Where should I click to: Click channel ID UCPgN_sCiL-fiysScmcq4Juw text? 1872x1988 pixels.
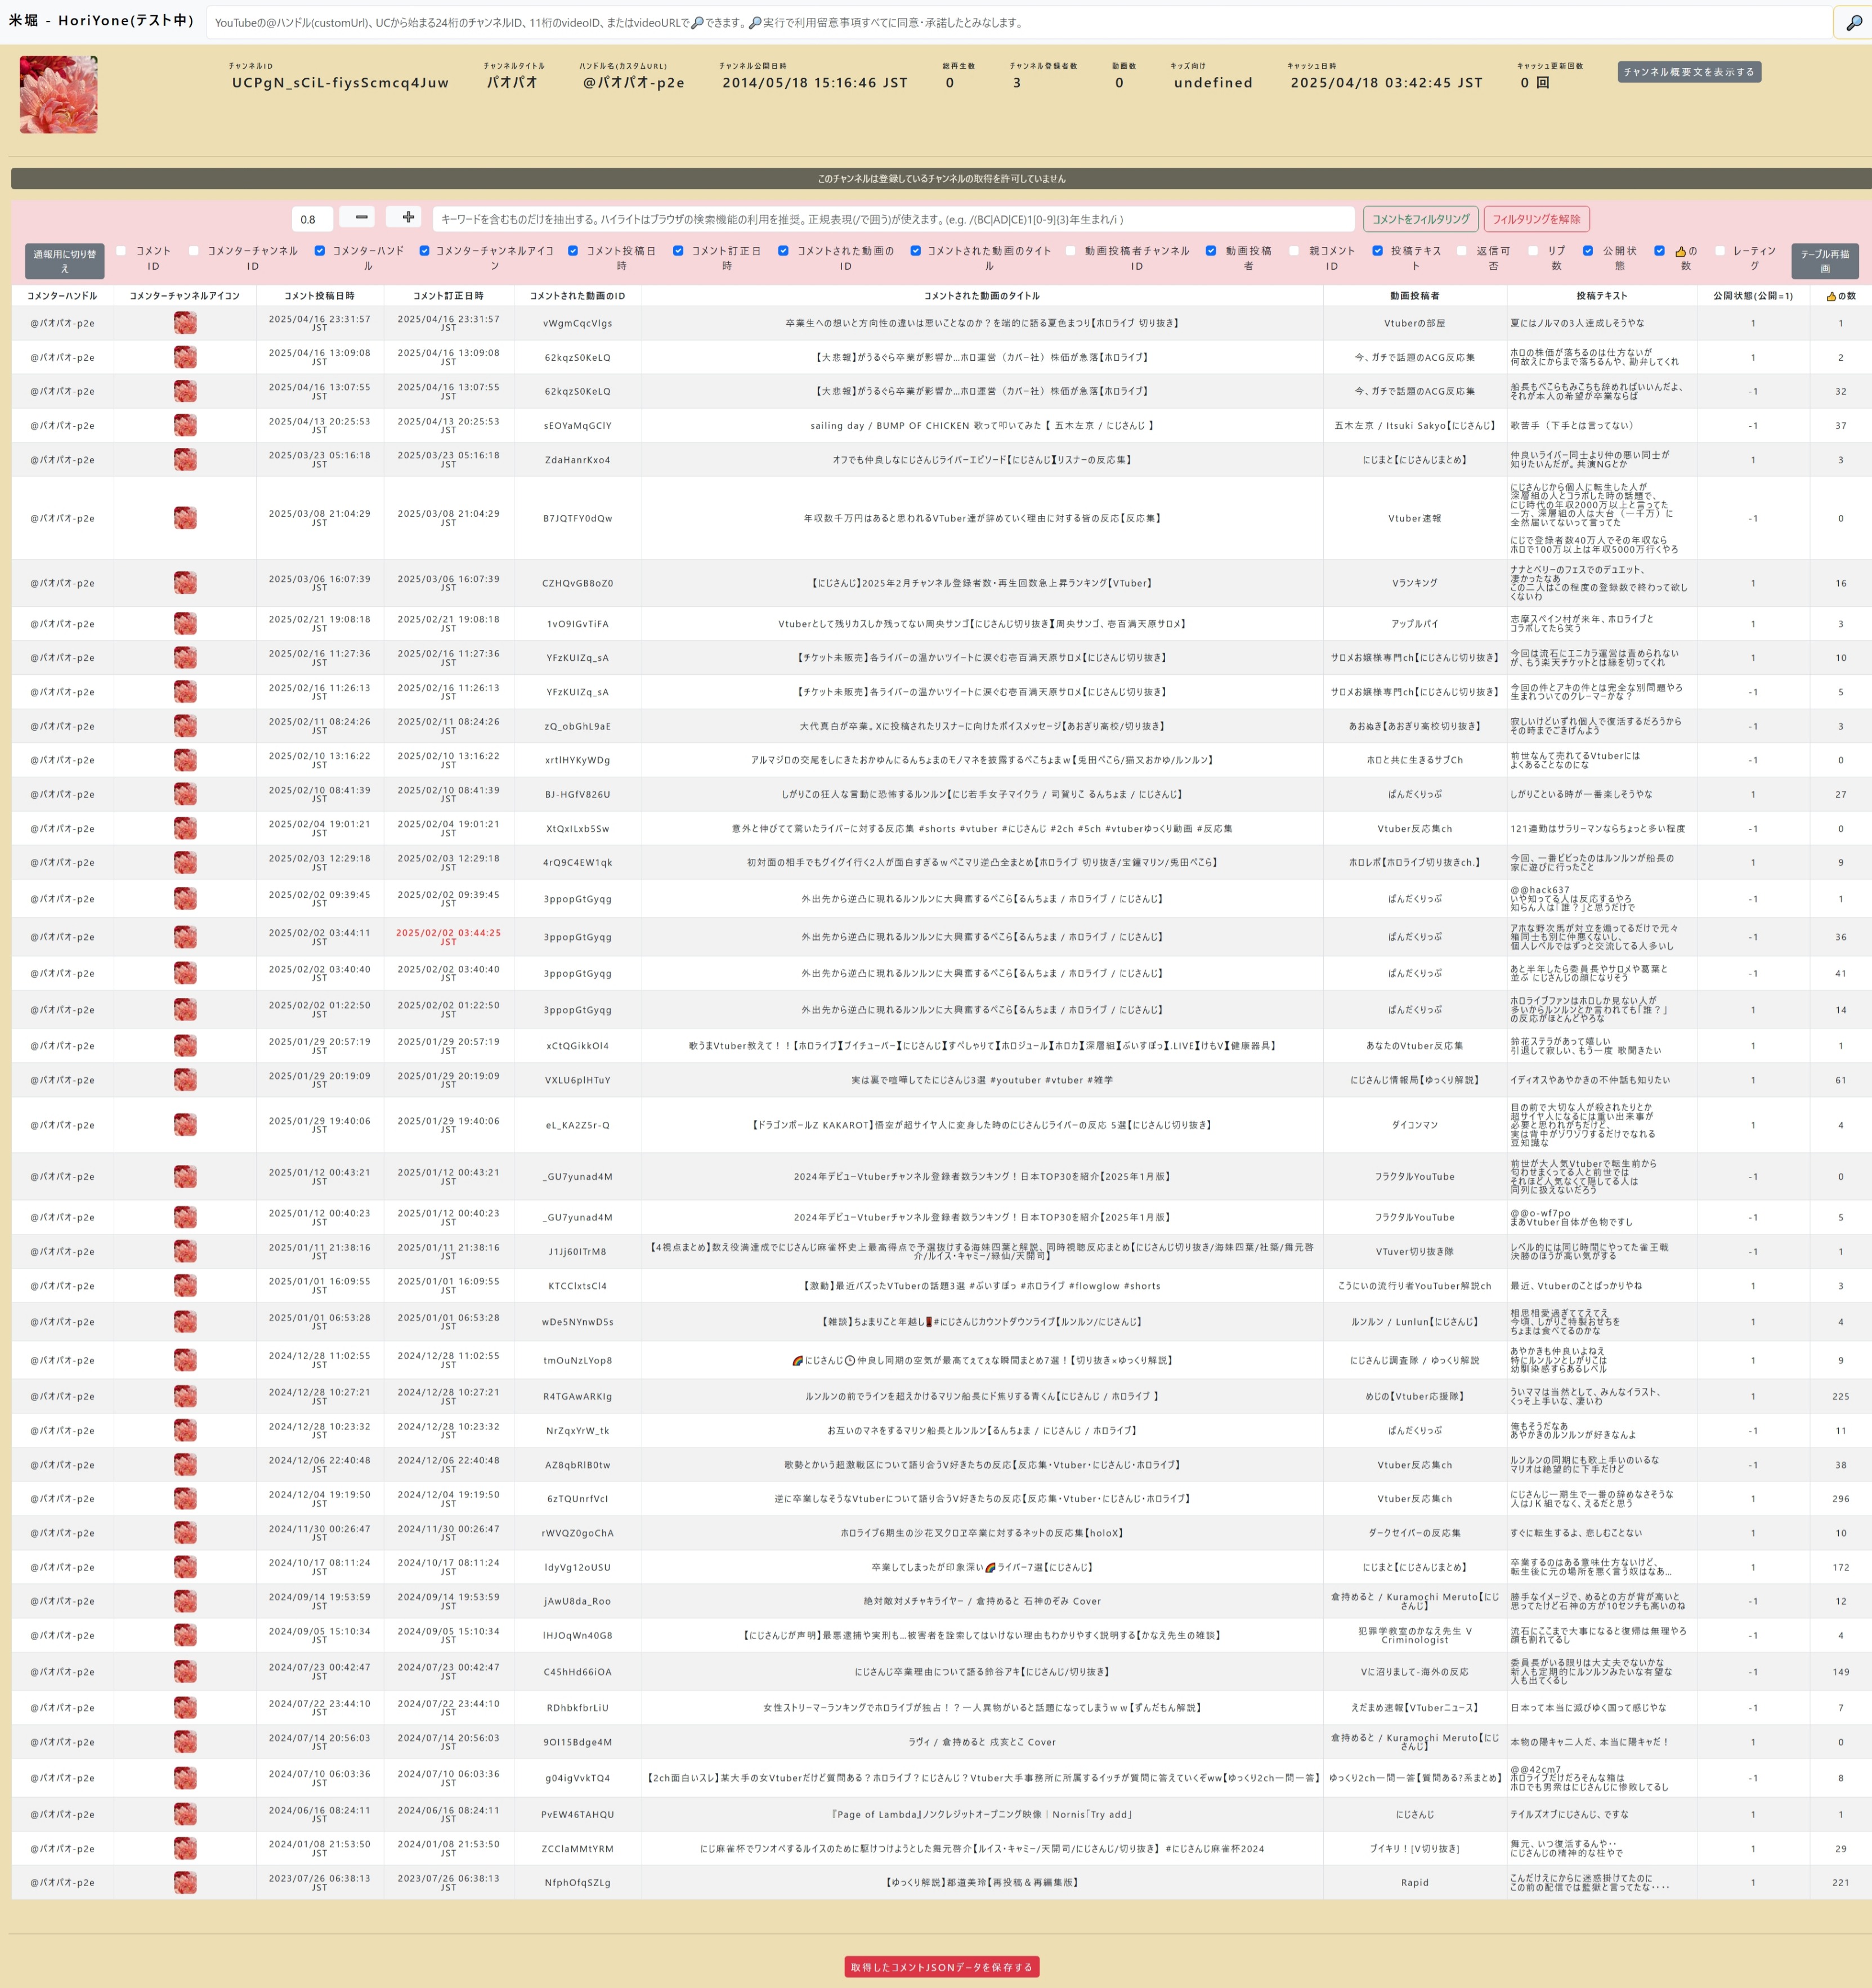point(340,83)
